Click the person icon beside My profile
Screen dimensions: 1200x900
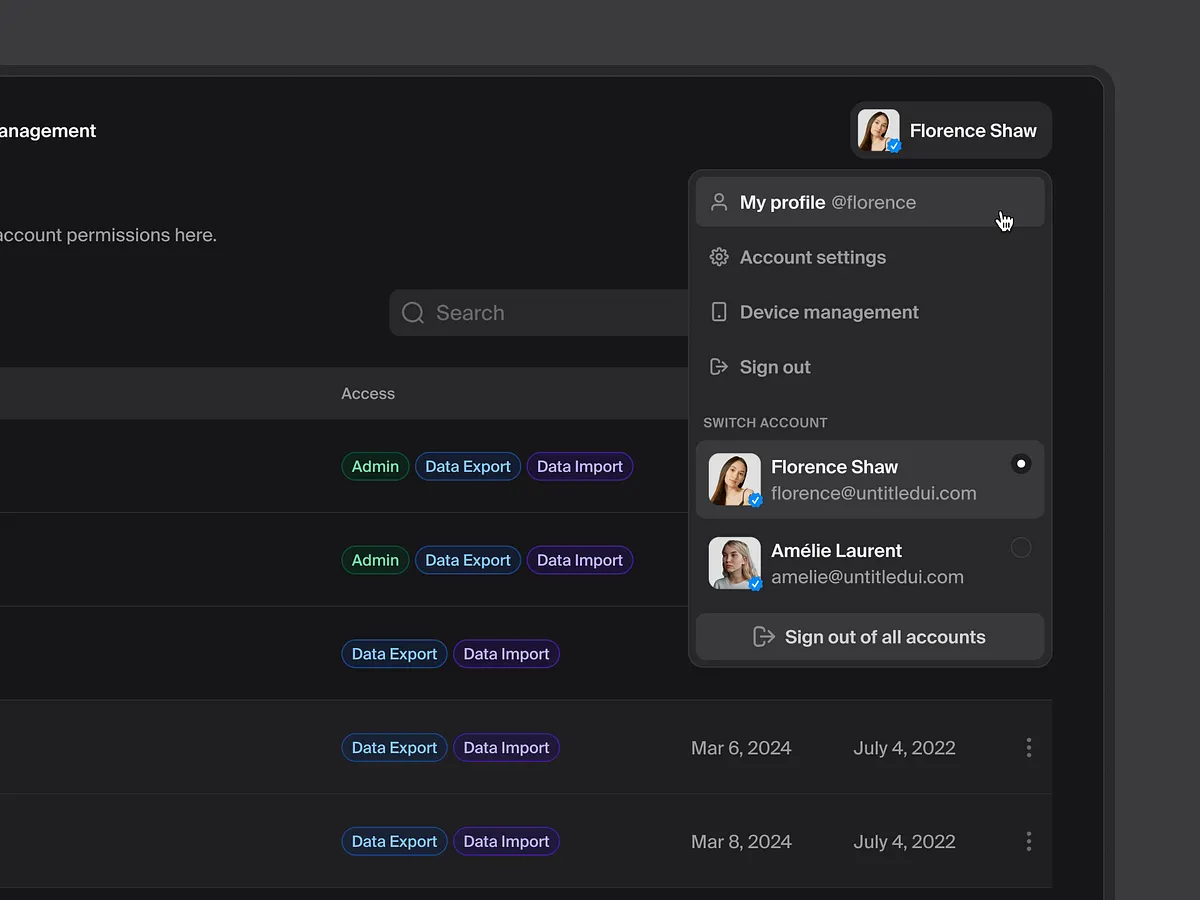point(718,201)
